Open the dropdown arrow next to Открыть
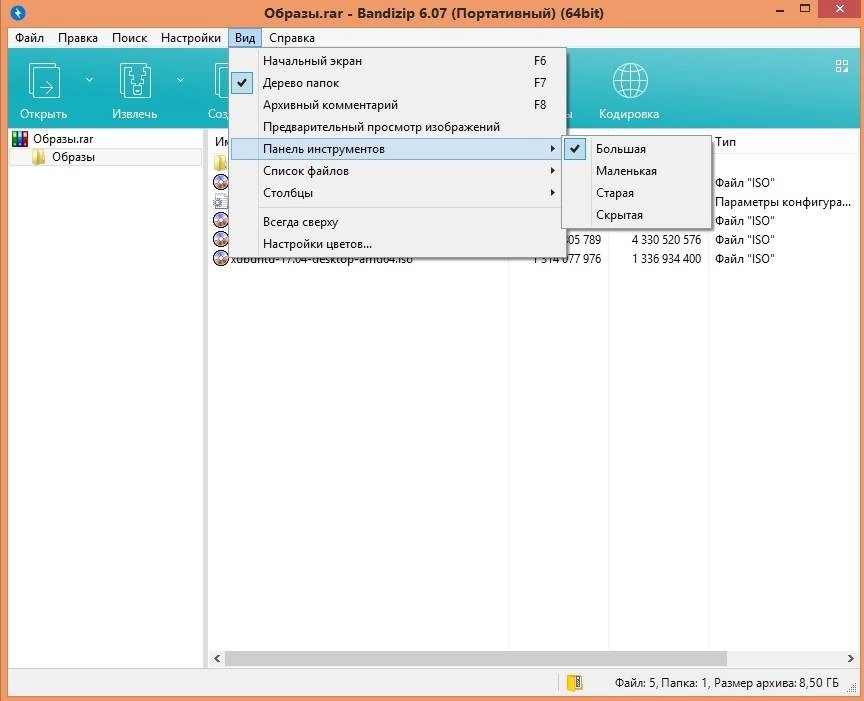This screenshot has width=864, height=701. point(89,80)
